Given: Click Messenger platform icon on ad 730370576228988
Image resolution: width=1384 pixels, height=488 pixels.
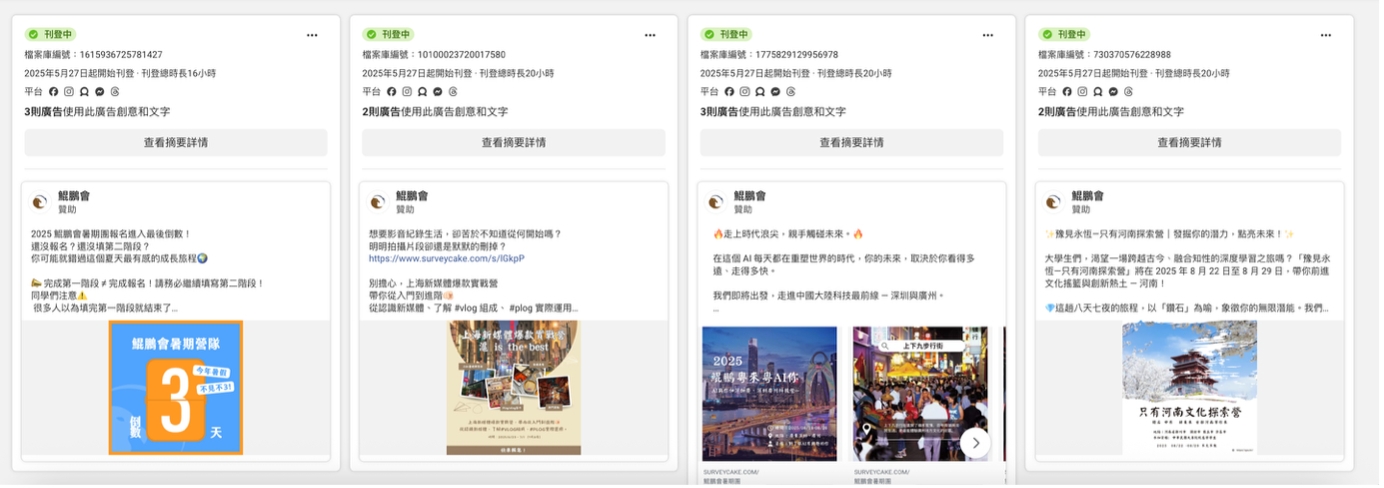Looking at the screenshot, I should 1114,92.
